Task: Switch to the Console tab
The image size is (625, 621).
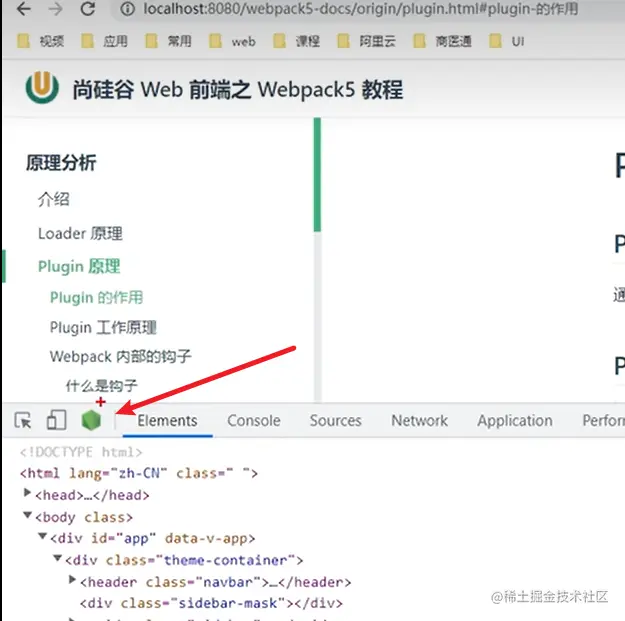Action: tap(254, 421)
